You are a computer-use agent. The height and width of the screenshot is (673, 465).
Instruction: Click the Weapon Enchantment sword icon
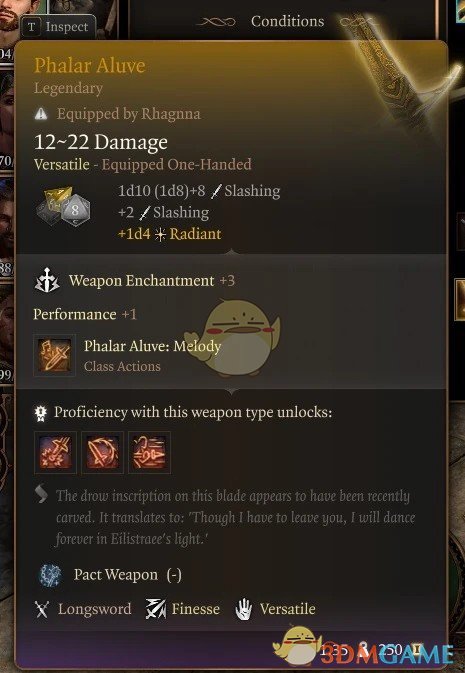(x=47, y=281)
